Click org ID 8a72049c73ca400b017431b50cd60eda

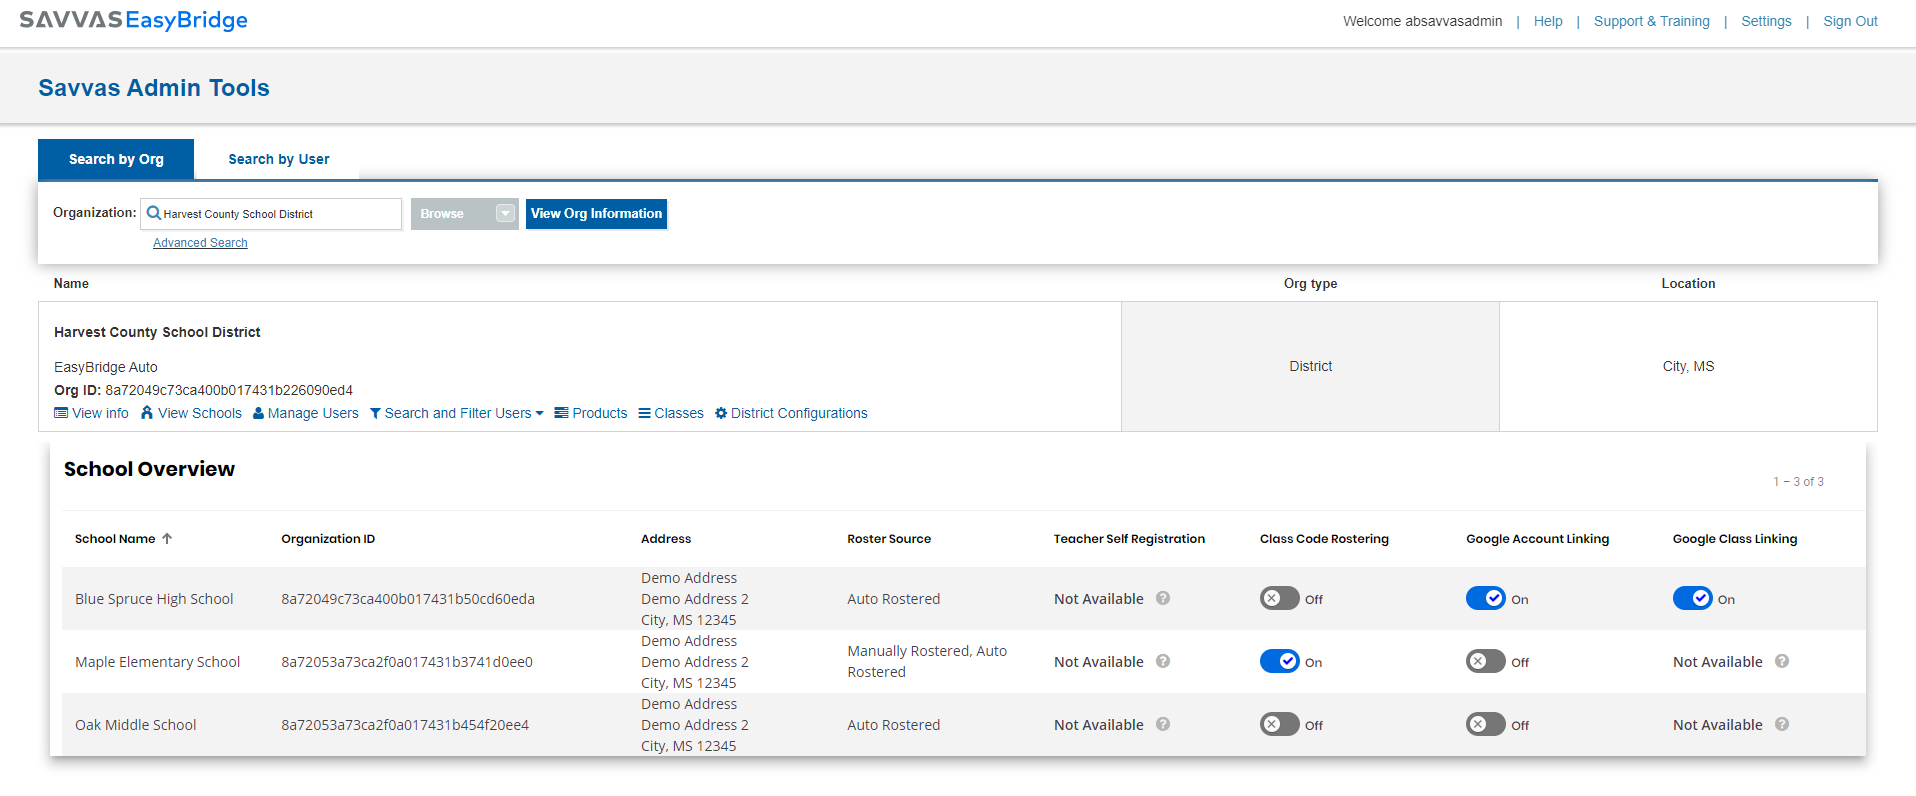coord(408,599)
